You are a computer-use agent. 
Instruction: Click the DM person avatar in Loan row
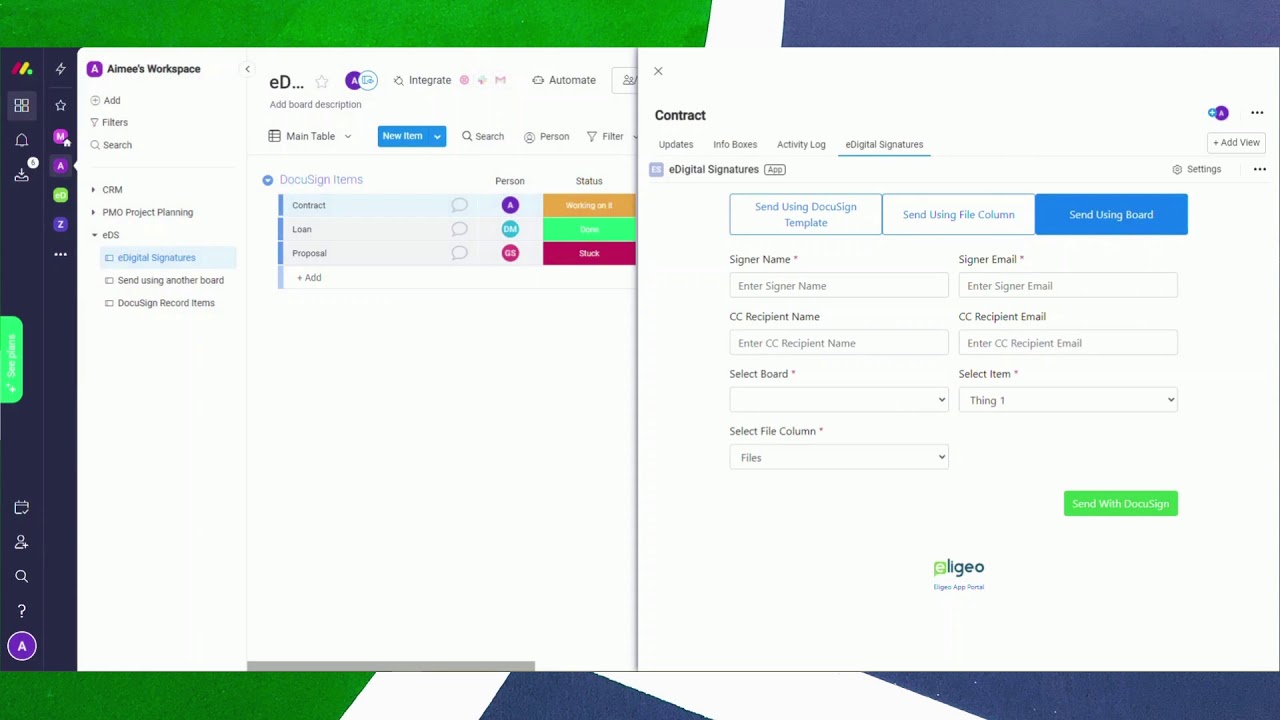point(510,229)
